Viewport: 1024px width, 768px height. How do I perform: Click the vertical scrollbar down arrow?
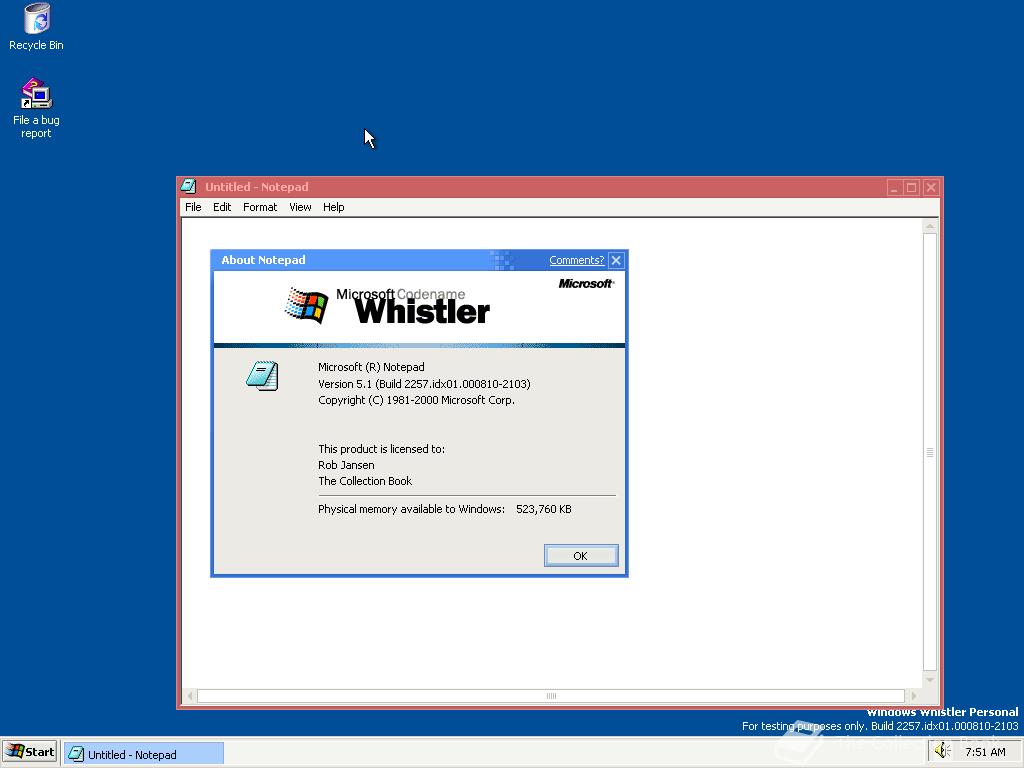click(930, 680)
